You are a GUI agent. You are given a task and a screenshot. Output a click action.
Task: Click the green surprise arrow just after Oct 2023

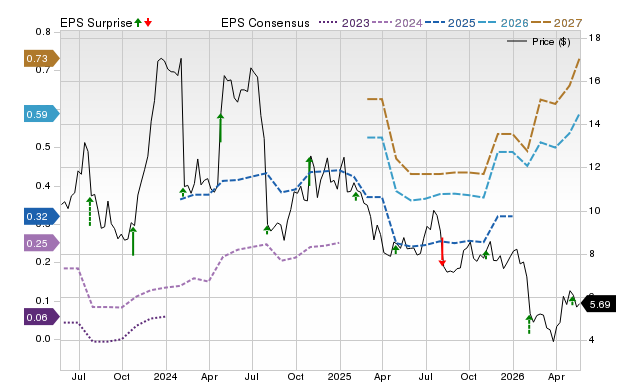(x=133, y=241)
